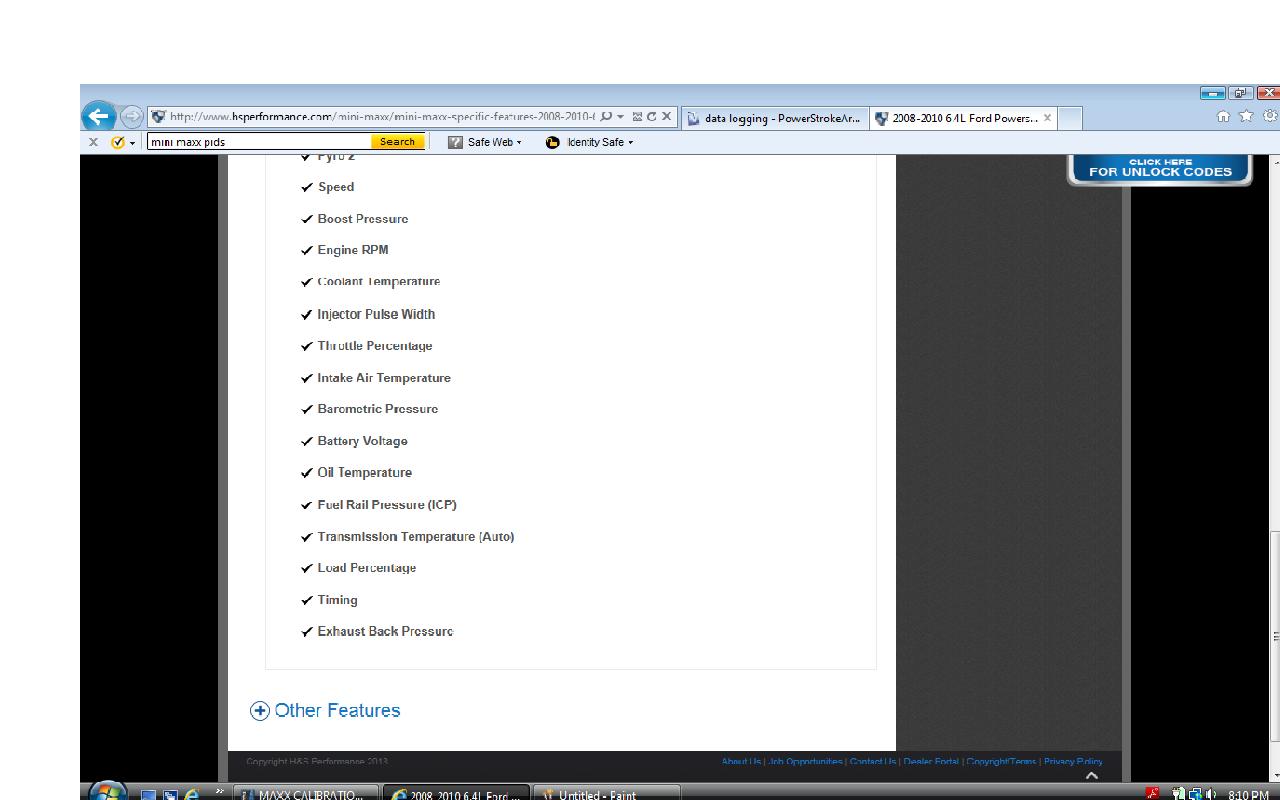Click the 'mini maxx pids' search field
1280x800 pixels.
pyautogui.click(x=259, y=142)
